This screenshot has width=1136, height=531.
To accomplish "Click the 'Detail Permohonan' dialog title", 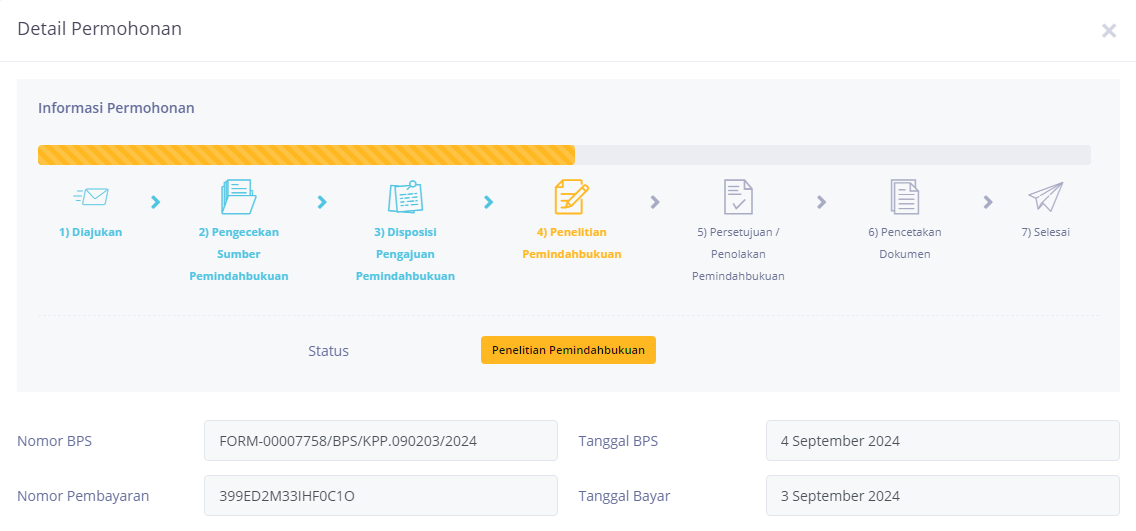I will pyautogui.click(x=99, y=29).
